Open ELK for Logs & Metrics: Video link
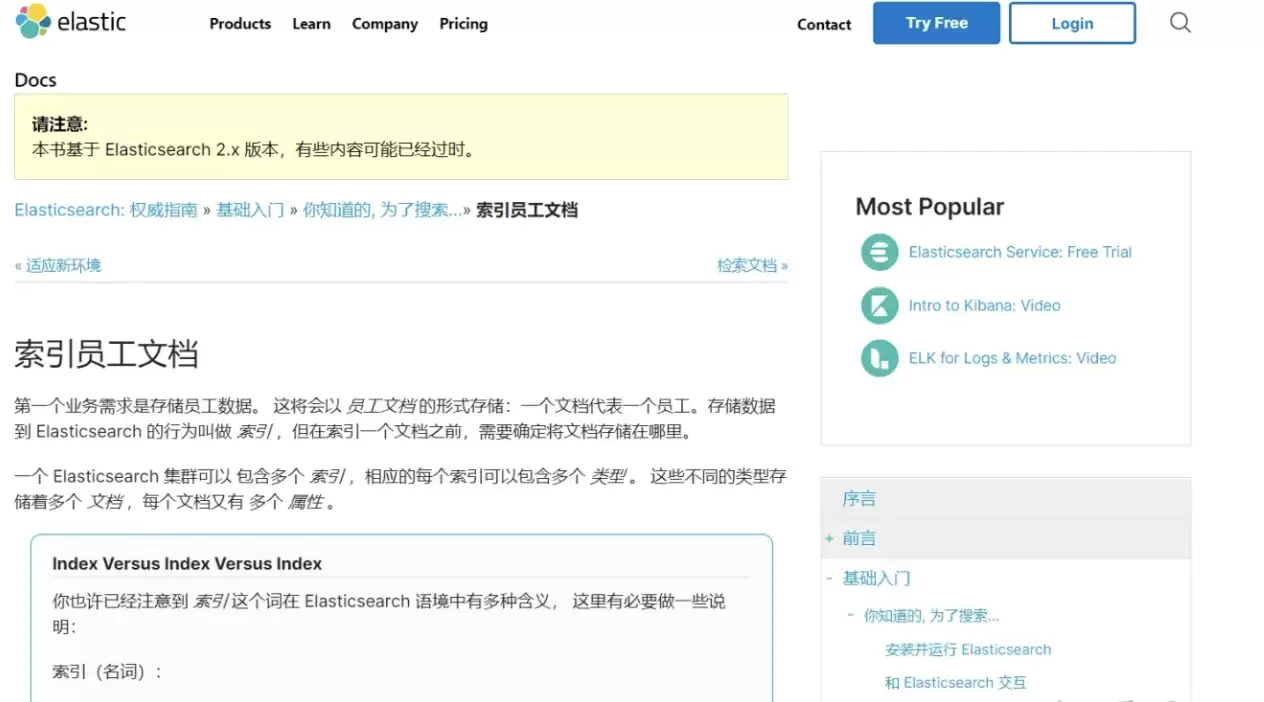The image size is (1264, 702). (x=1012, y=358)
